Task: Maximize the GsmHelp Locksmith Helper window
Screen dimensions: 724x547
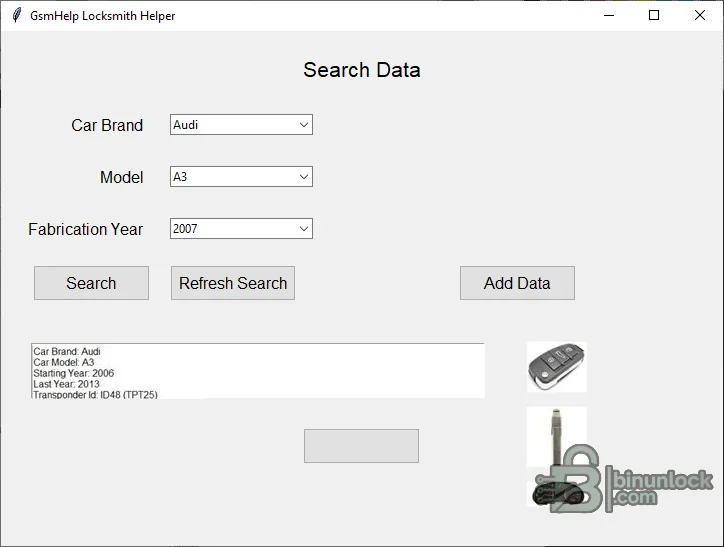Action: point(654,15)
